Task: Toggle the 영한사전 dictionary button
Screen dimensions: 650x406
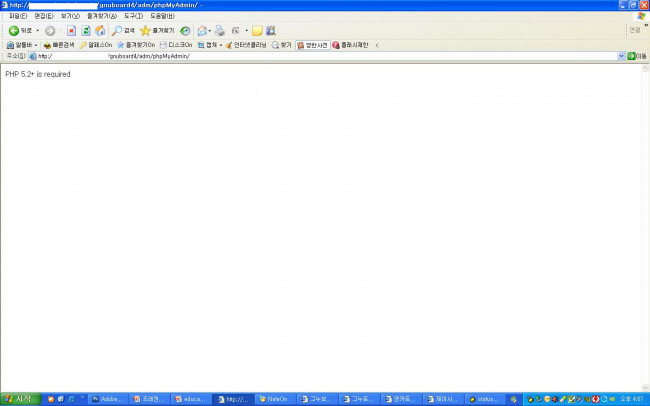Action: [x=313, y=45]
